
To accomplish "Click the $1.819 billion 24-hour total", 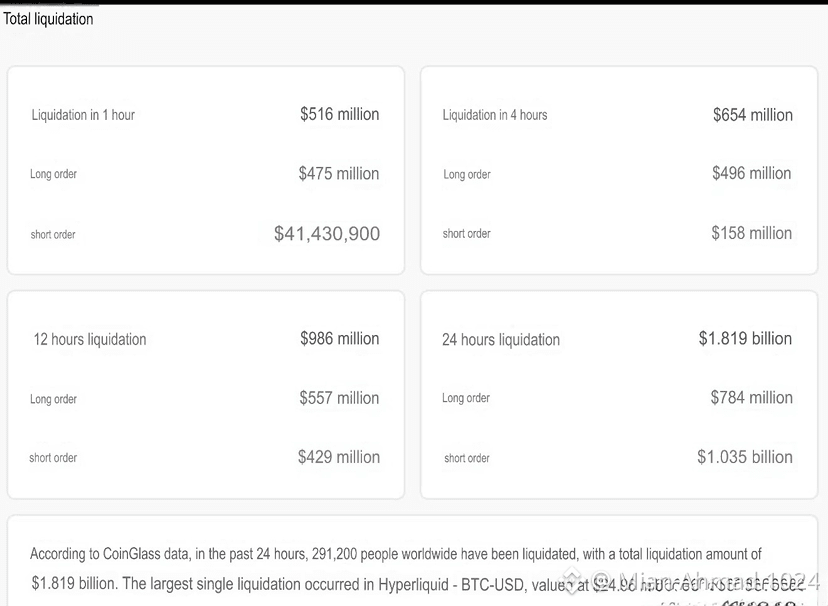I will pos(745,338).
